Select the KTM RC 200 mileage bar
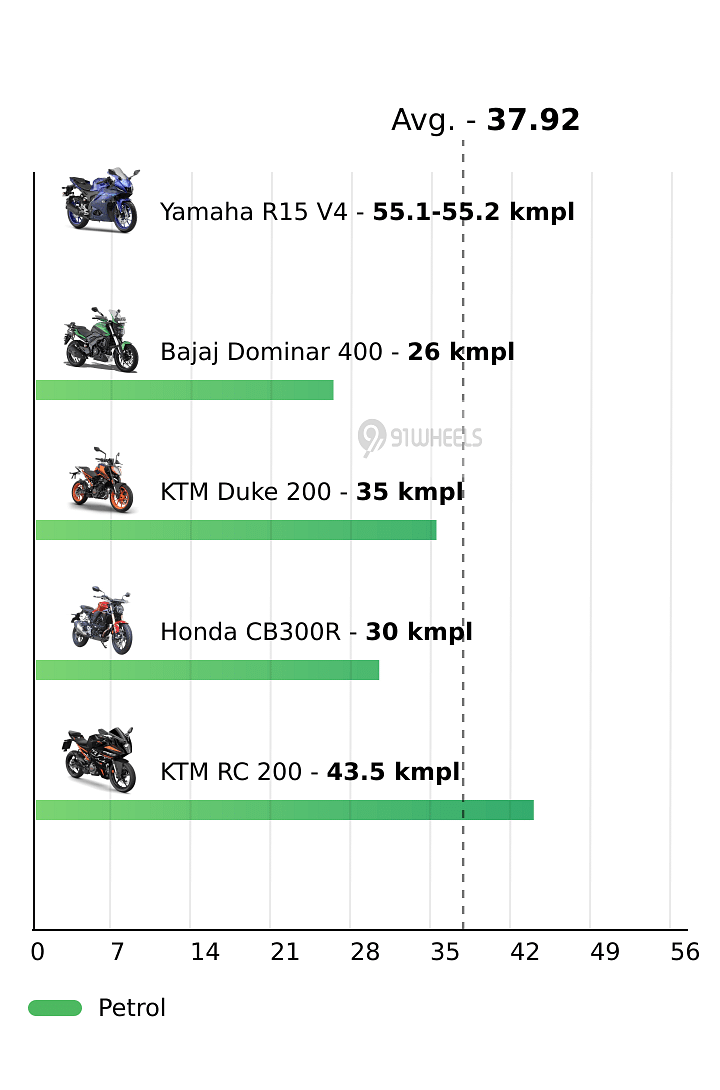The height and width of the screenshot is (1090, 720). tap(285, 810)
